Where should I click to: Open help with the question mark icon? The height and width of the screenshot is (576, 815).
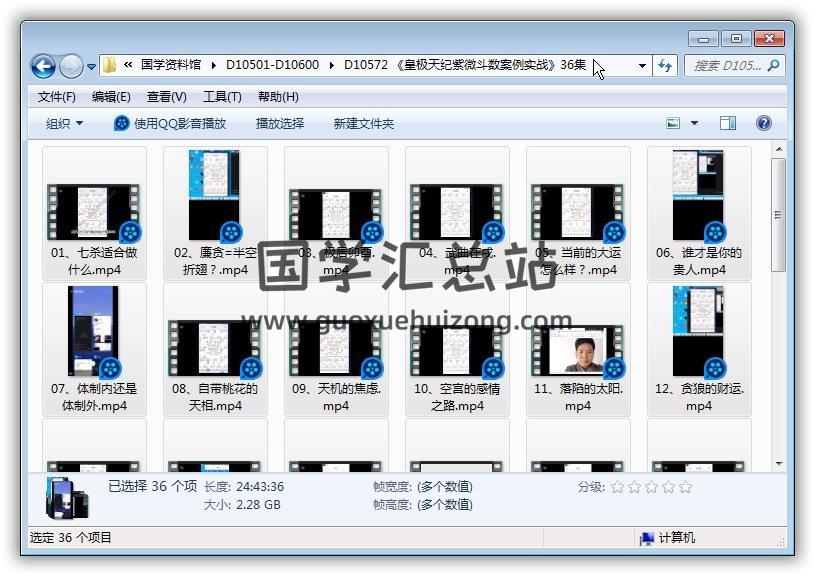[764, 123]
